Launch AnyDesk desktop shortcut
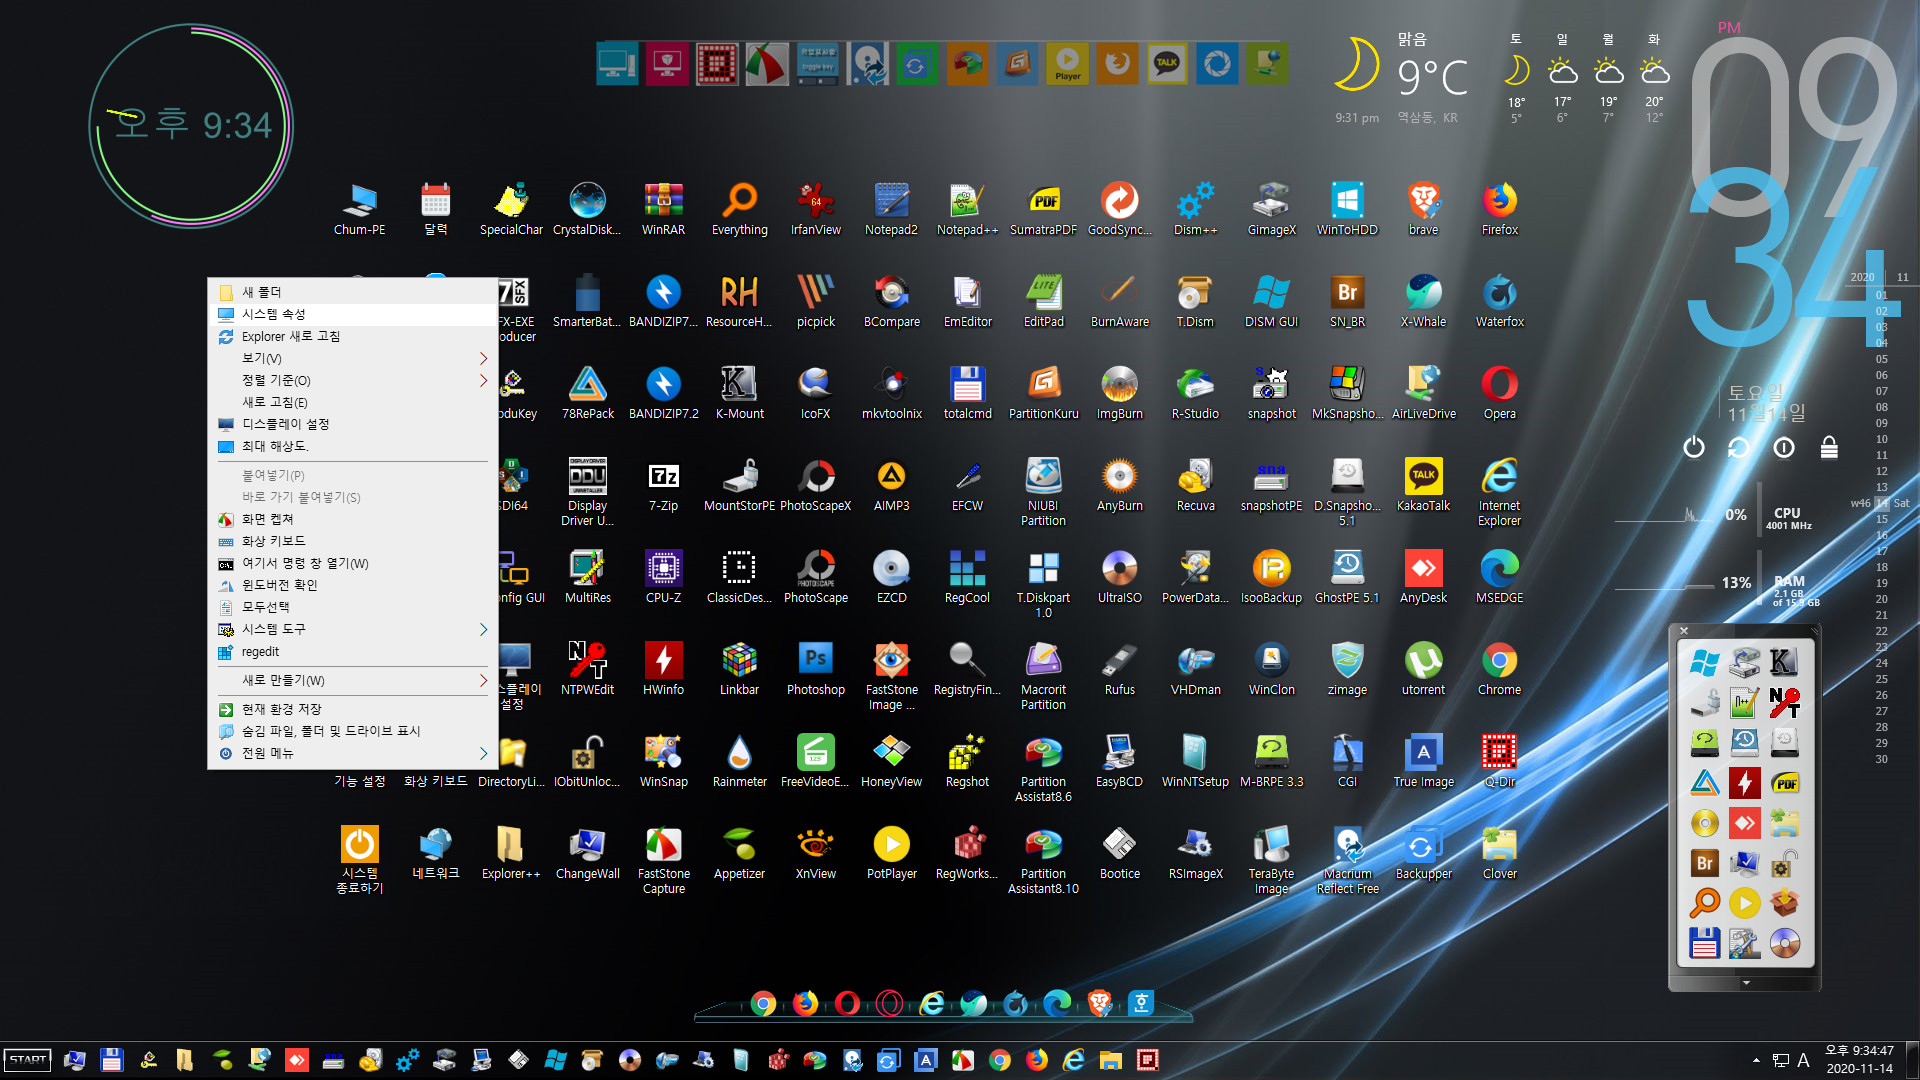Viewport: 1920px width, 1080px height. [x=1423, y=576]
